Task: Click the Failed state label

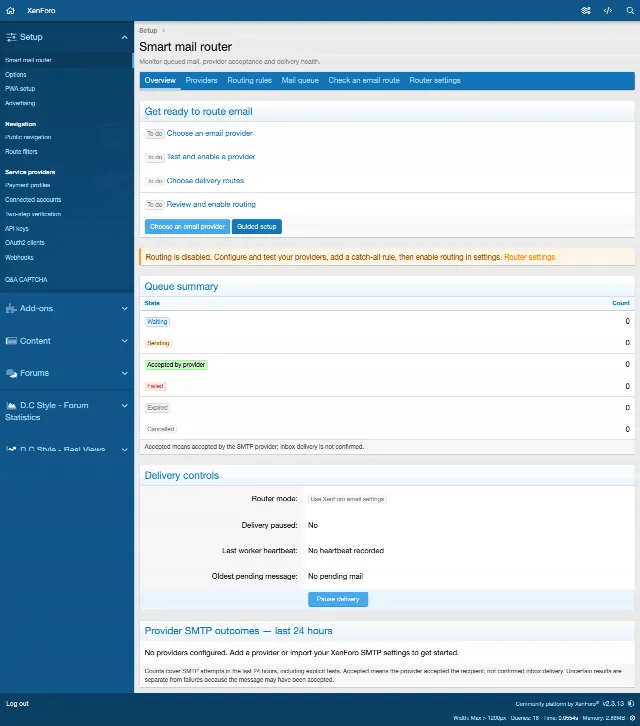Action: pos(155,386)
